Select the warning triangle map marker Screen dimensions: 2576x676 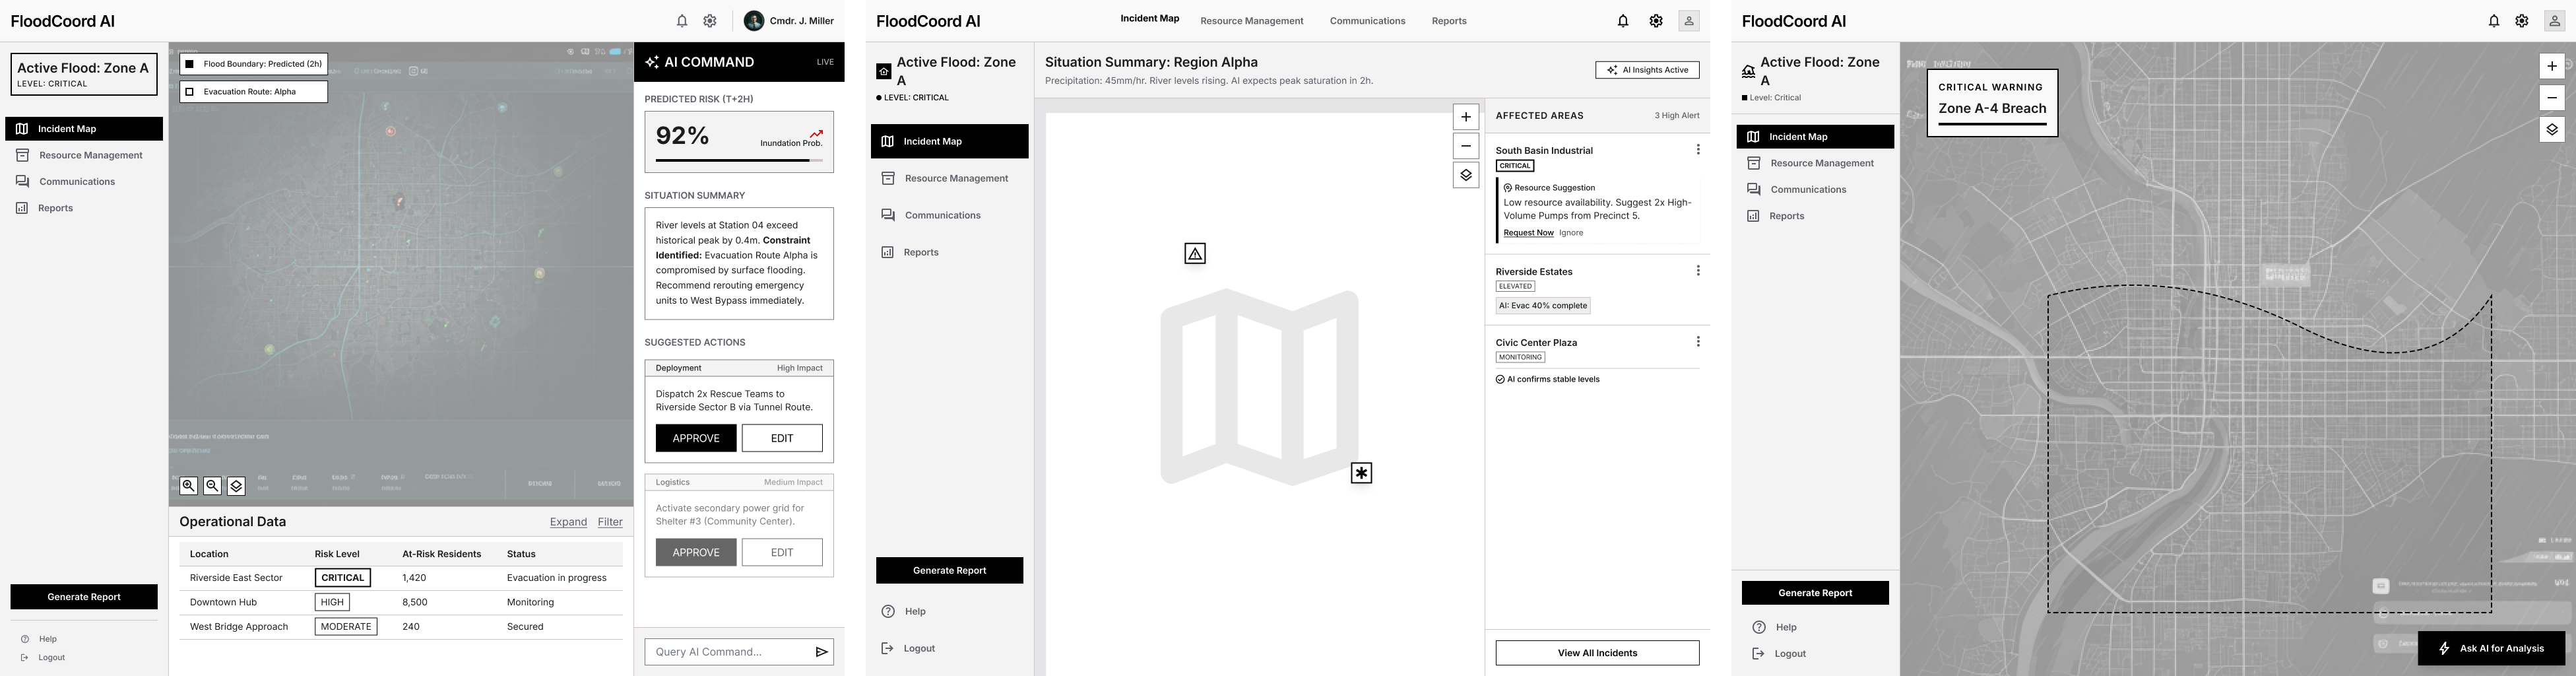[x=1195, y=254]
